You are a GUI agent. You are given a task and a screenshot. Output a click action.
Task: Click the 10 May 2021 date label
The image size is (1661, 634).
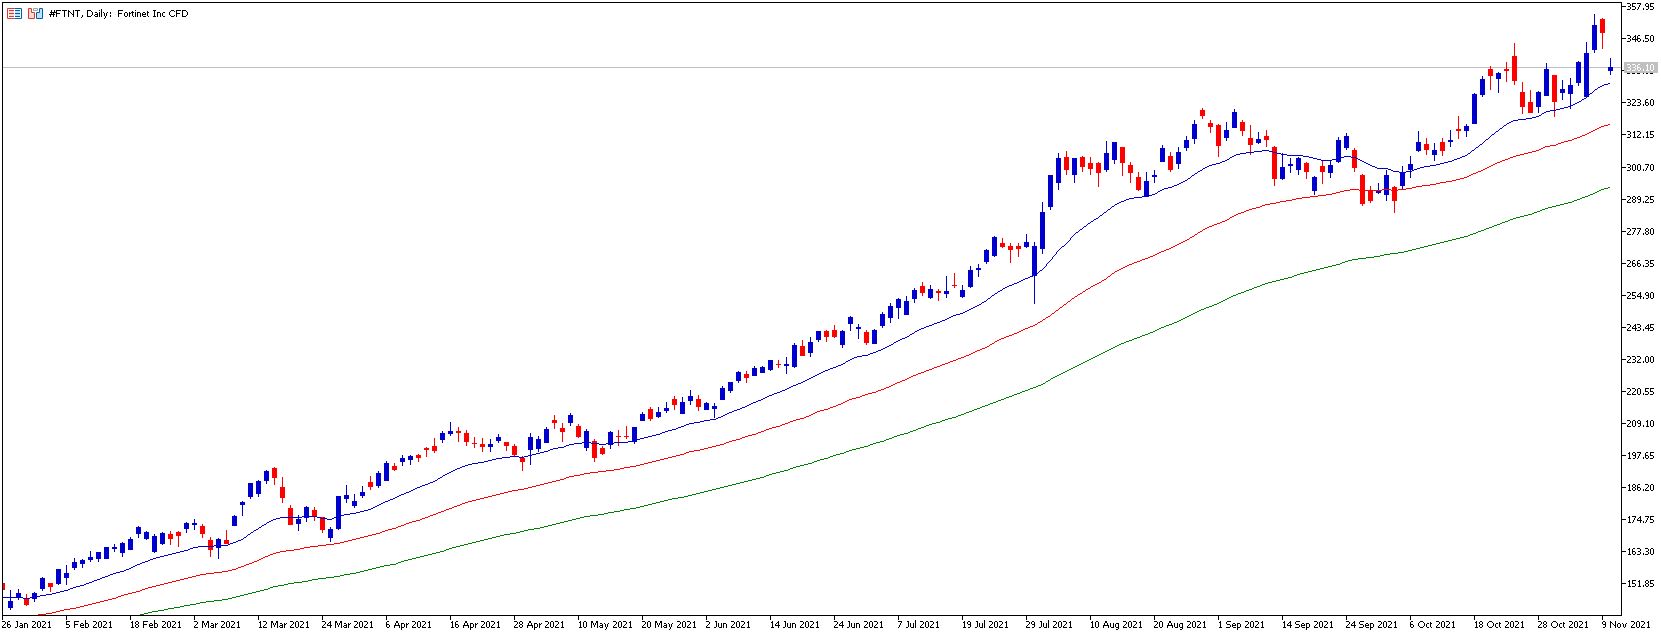point(605,624)
